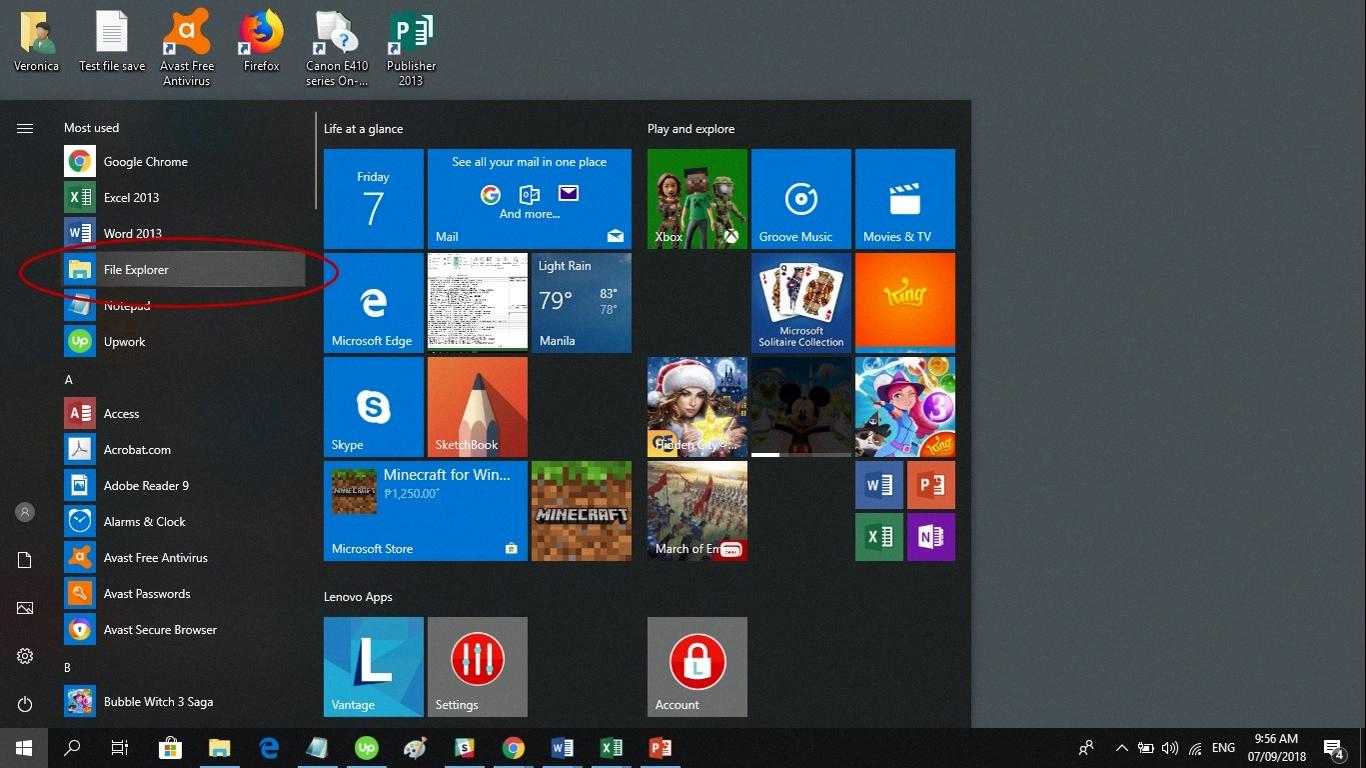
Task: Open Paint from the taskbar
Action: pos(415,748)
